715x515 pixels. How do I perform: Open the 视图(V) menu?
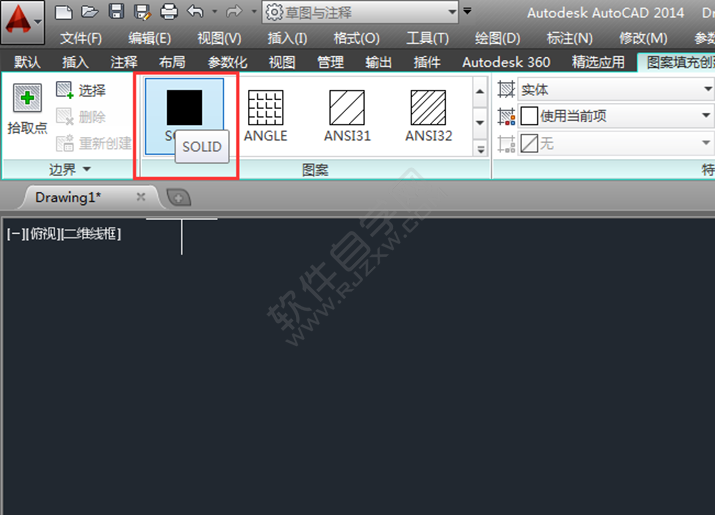click(219, 38)
